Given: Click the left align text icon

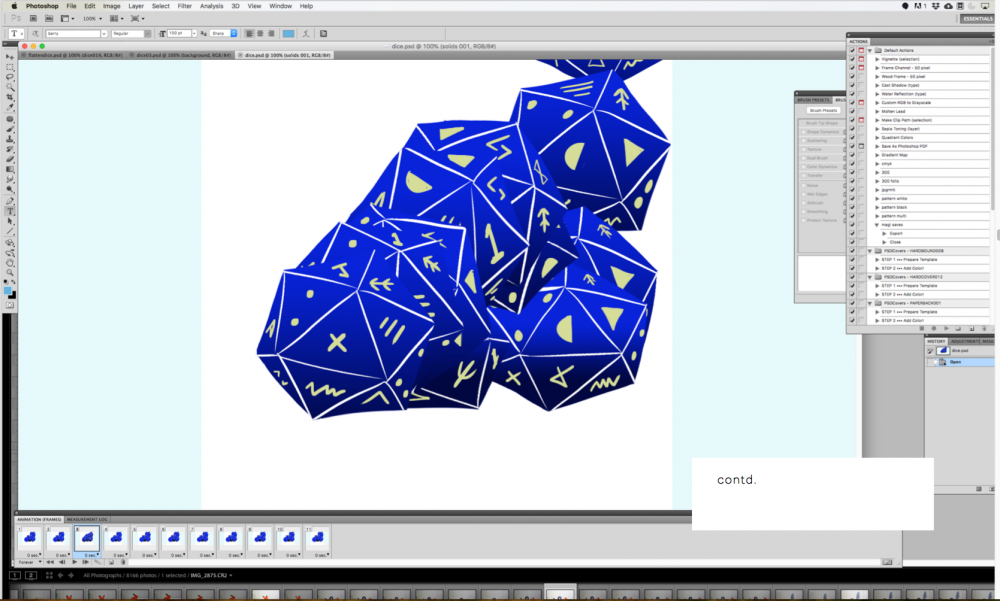Looking at the screenshot, I should 249,34.
